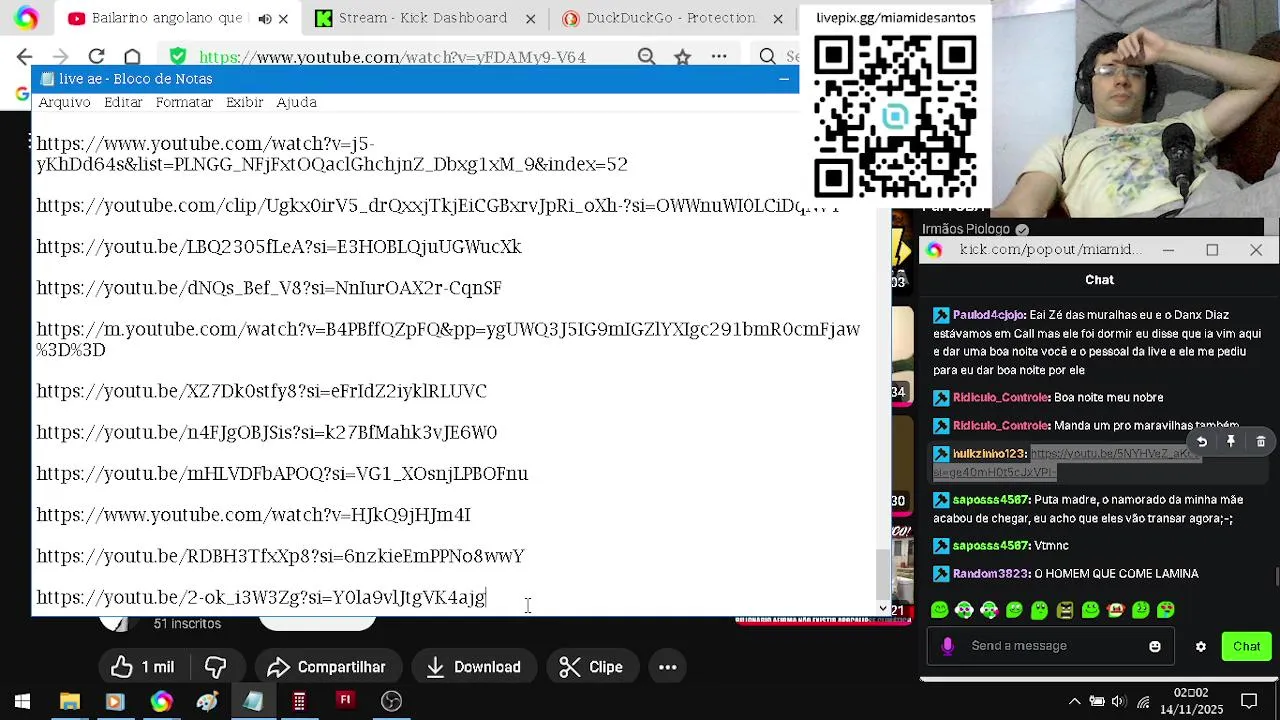Open the Ajuda menu in Notepad
Screen dimensions: 1280x720
coord(296,102)
